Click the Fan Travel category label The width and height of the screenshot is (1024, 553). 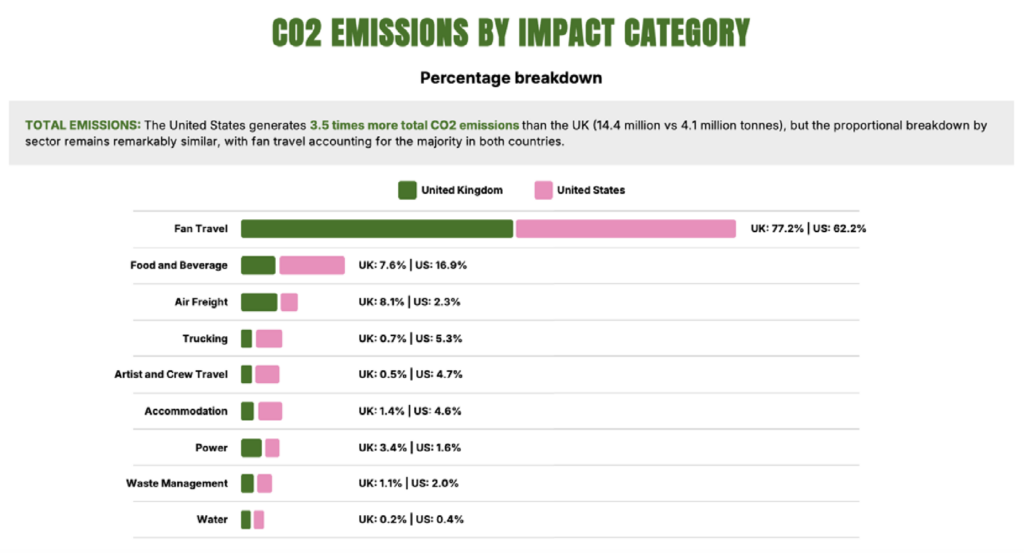pos(200,229)
